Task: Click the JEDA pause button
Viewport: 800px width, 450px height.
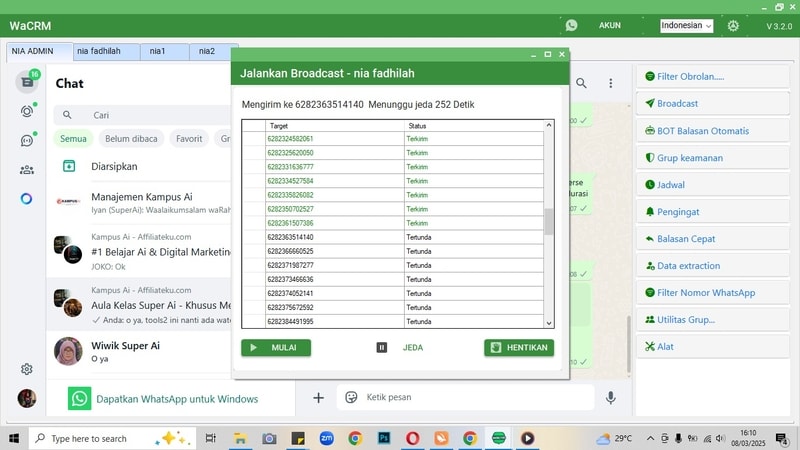Action: 400,347
